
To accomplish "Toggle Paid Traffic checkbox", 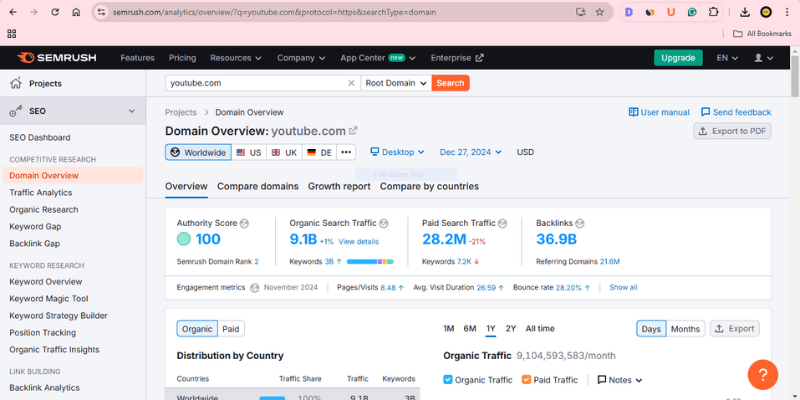I will point(527,380).
